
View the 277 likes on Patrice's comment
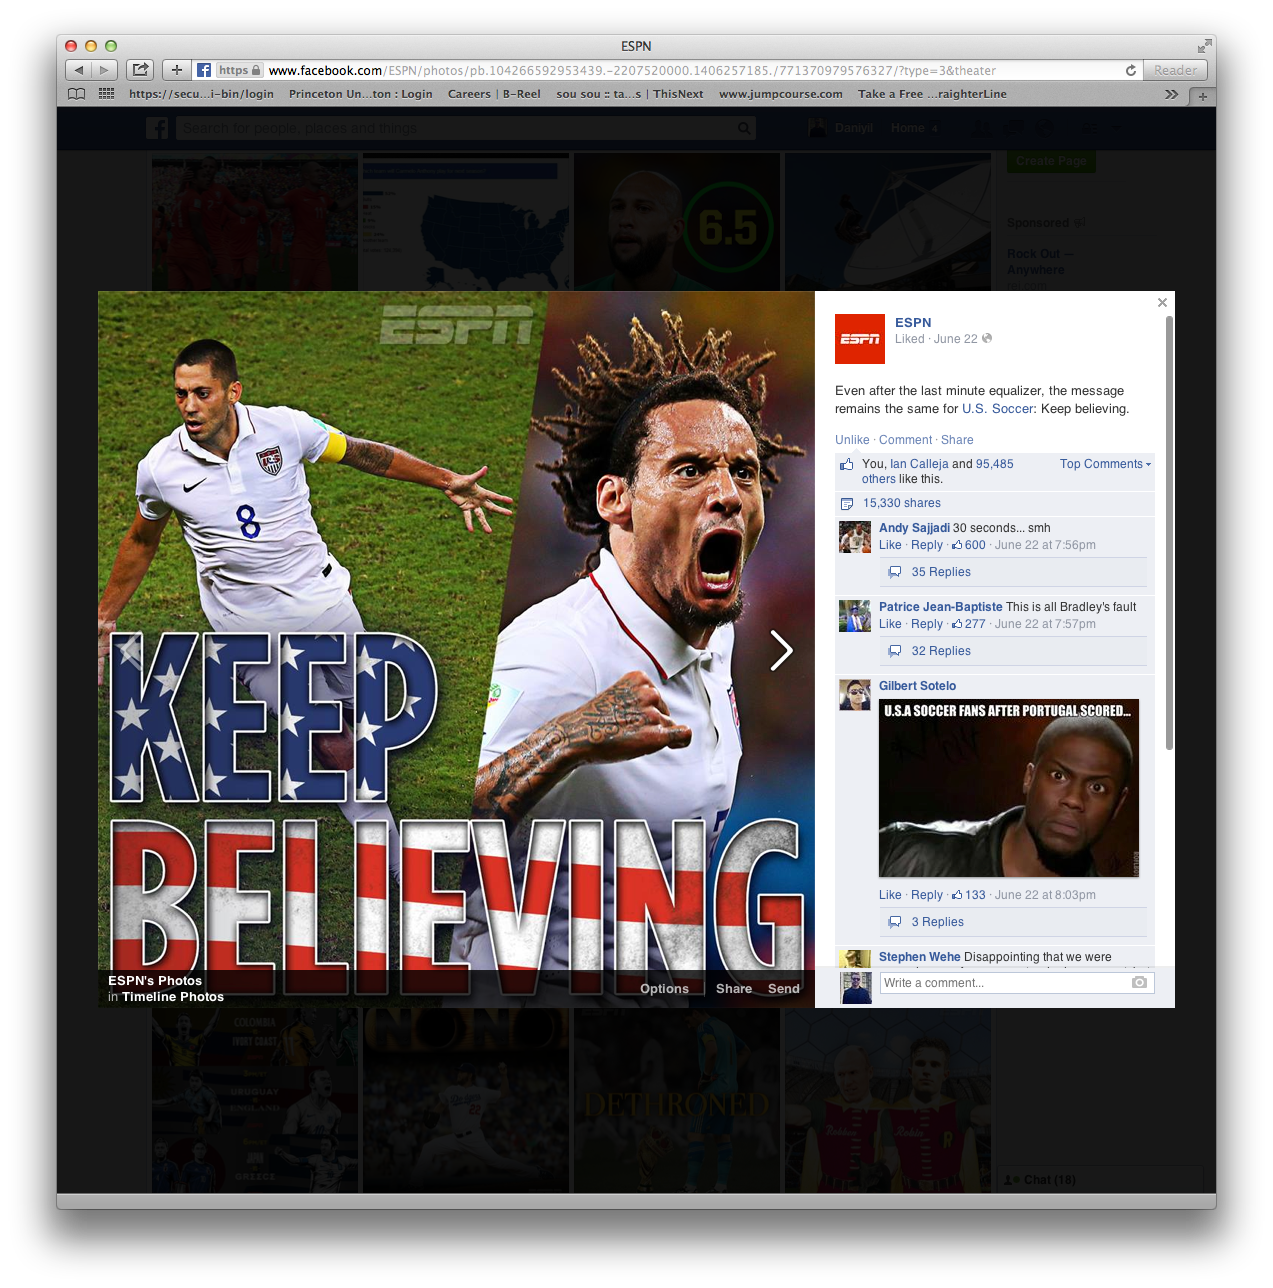coord(969,624)
